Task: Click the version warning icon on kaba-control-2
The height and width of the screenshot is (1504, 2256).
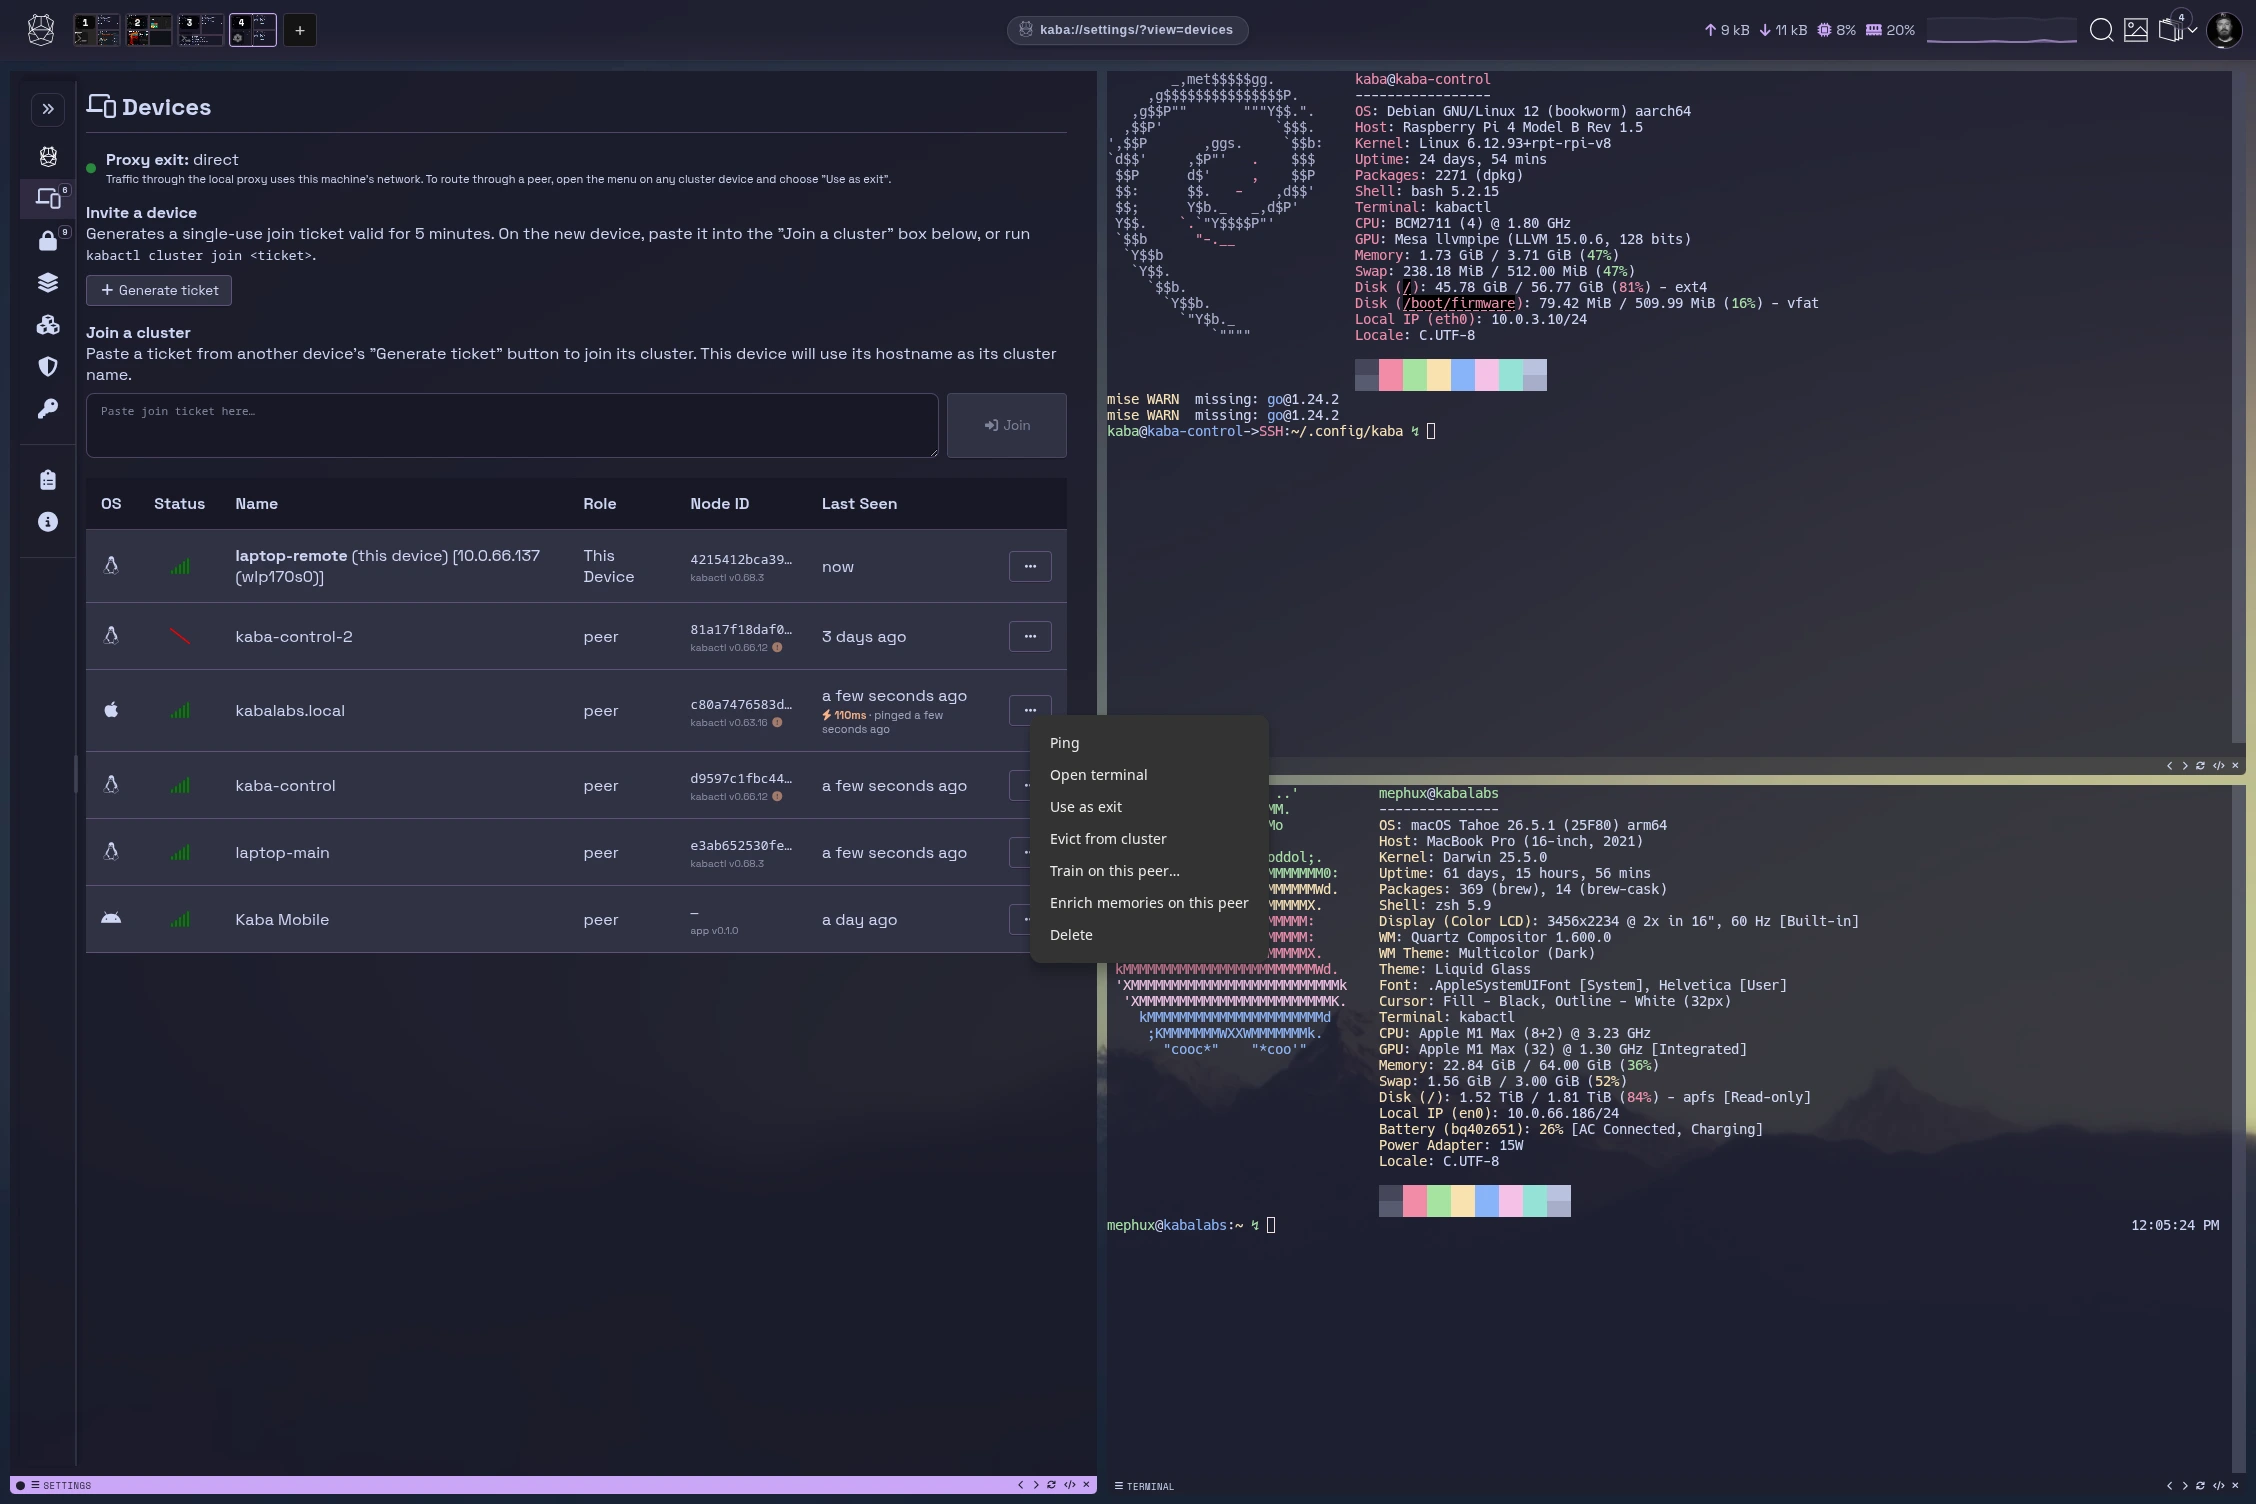Action: tap(777, 648)
